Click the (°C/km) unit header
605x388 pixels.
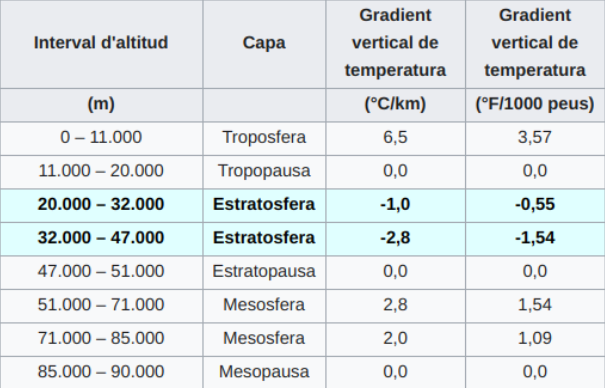pos(395,105)
